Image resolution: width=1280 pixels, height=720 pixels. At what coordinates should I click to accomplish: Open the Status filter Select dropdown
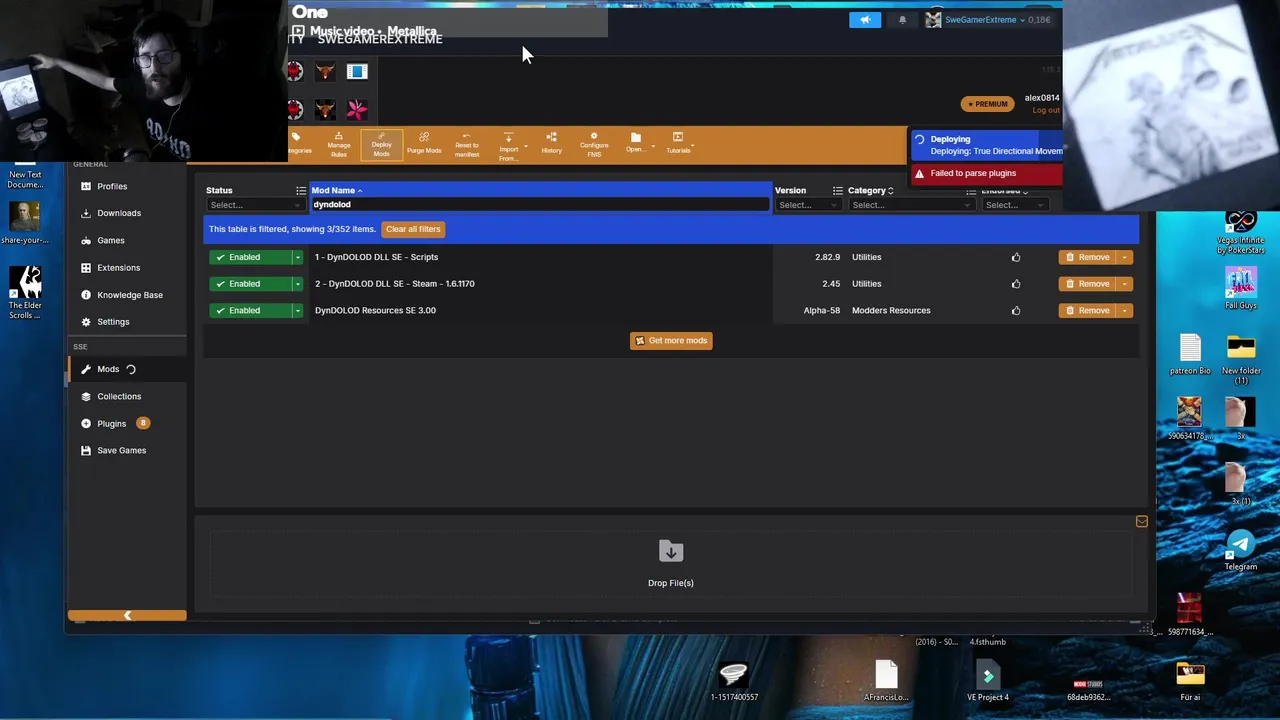coord(254,205)
